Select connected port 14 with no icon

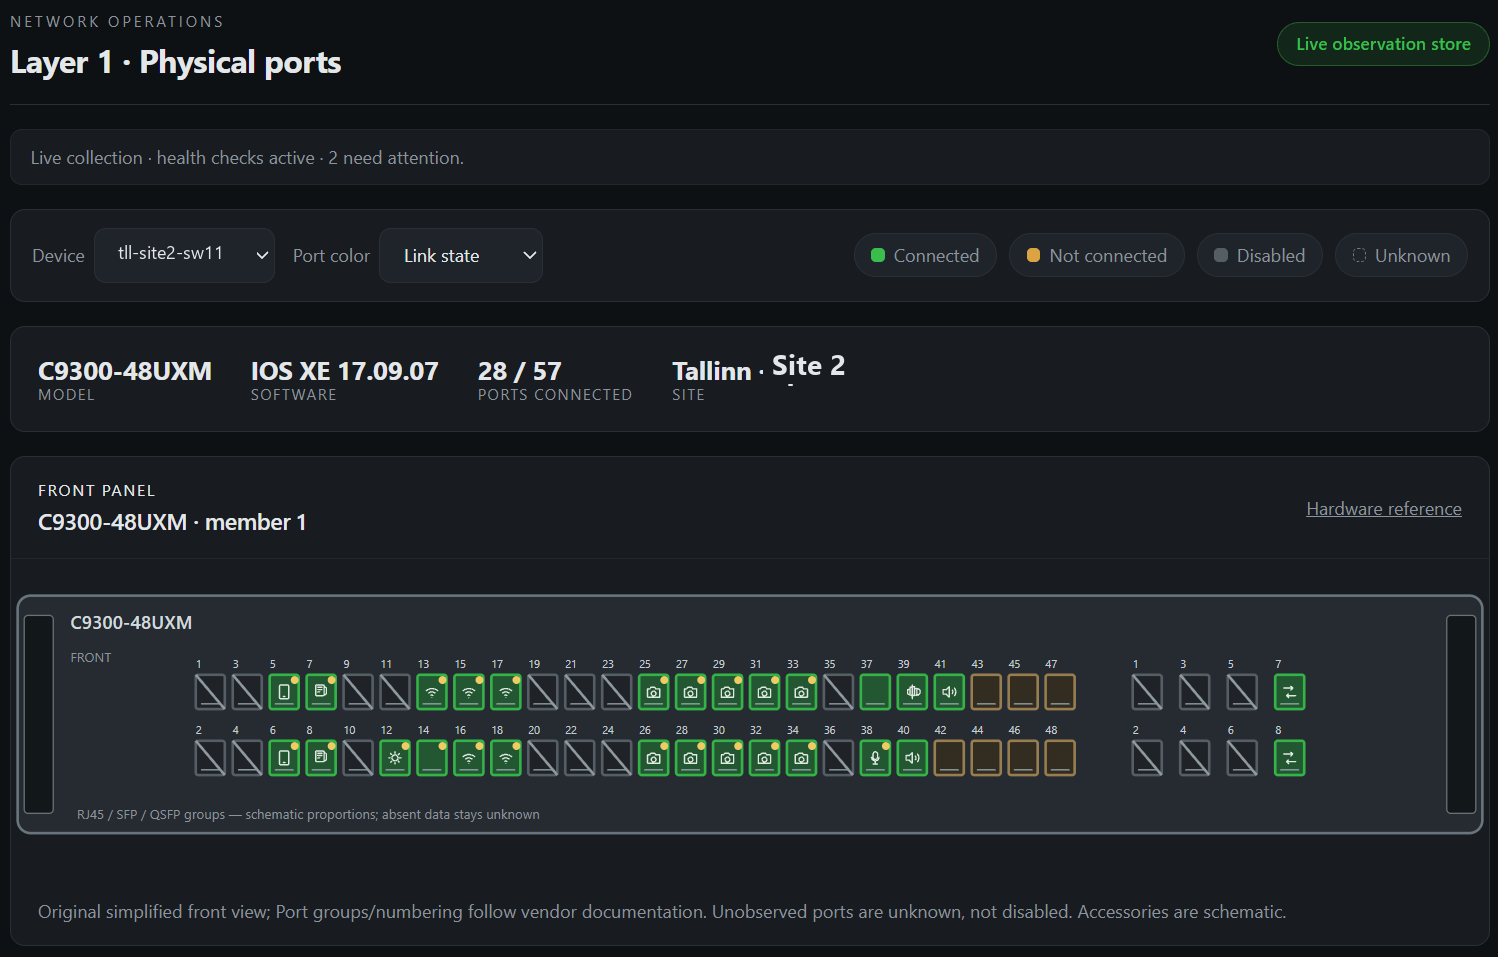[432, 758]
